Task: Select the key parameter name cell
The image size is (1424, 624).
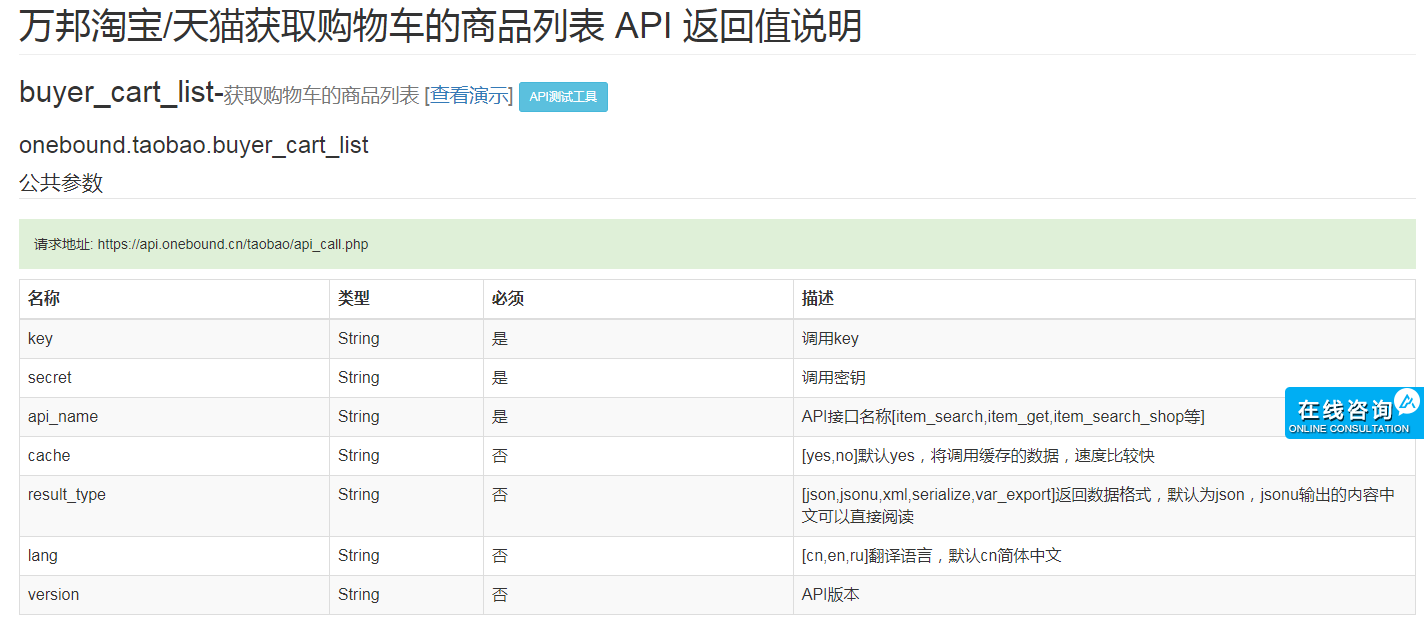Action: click(174, 339)
